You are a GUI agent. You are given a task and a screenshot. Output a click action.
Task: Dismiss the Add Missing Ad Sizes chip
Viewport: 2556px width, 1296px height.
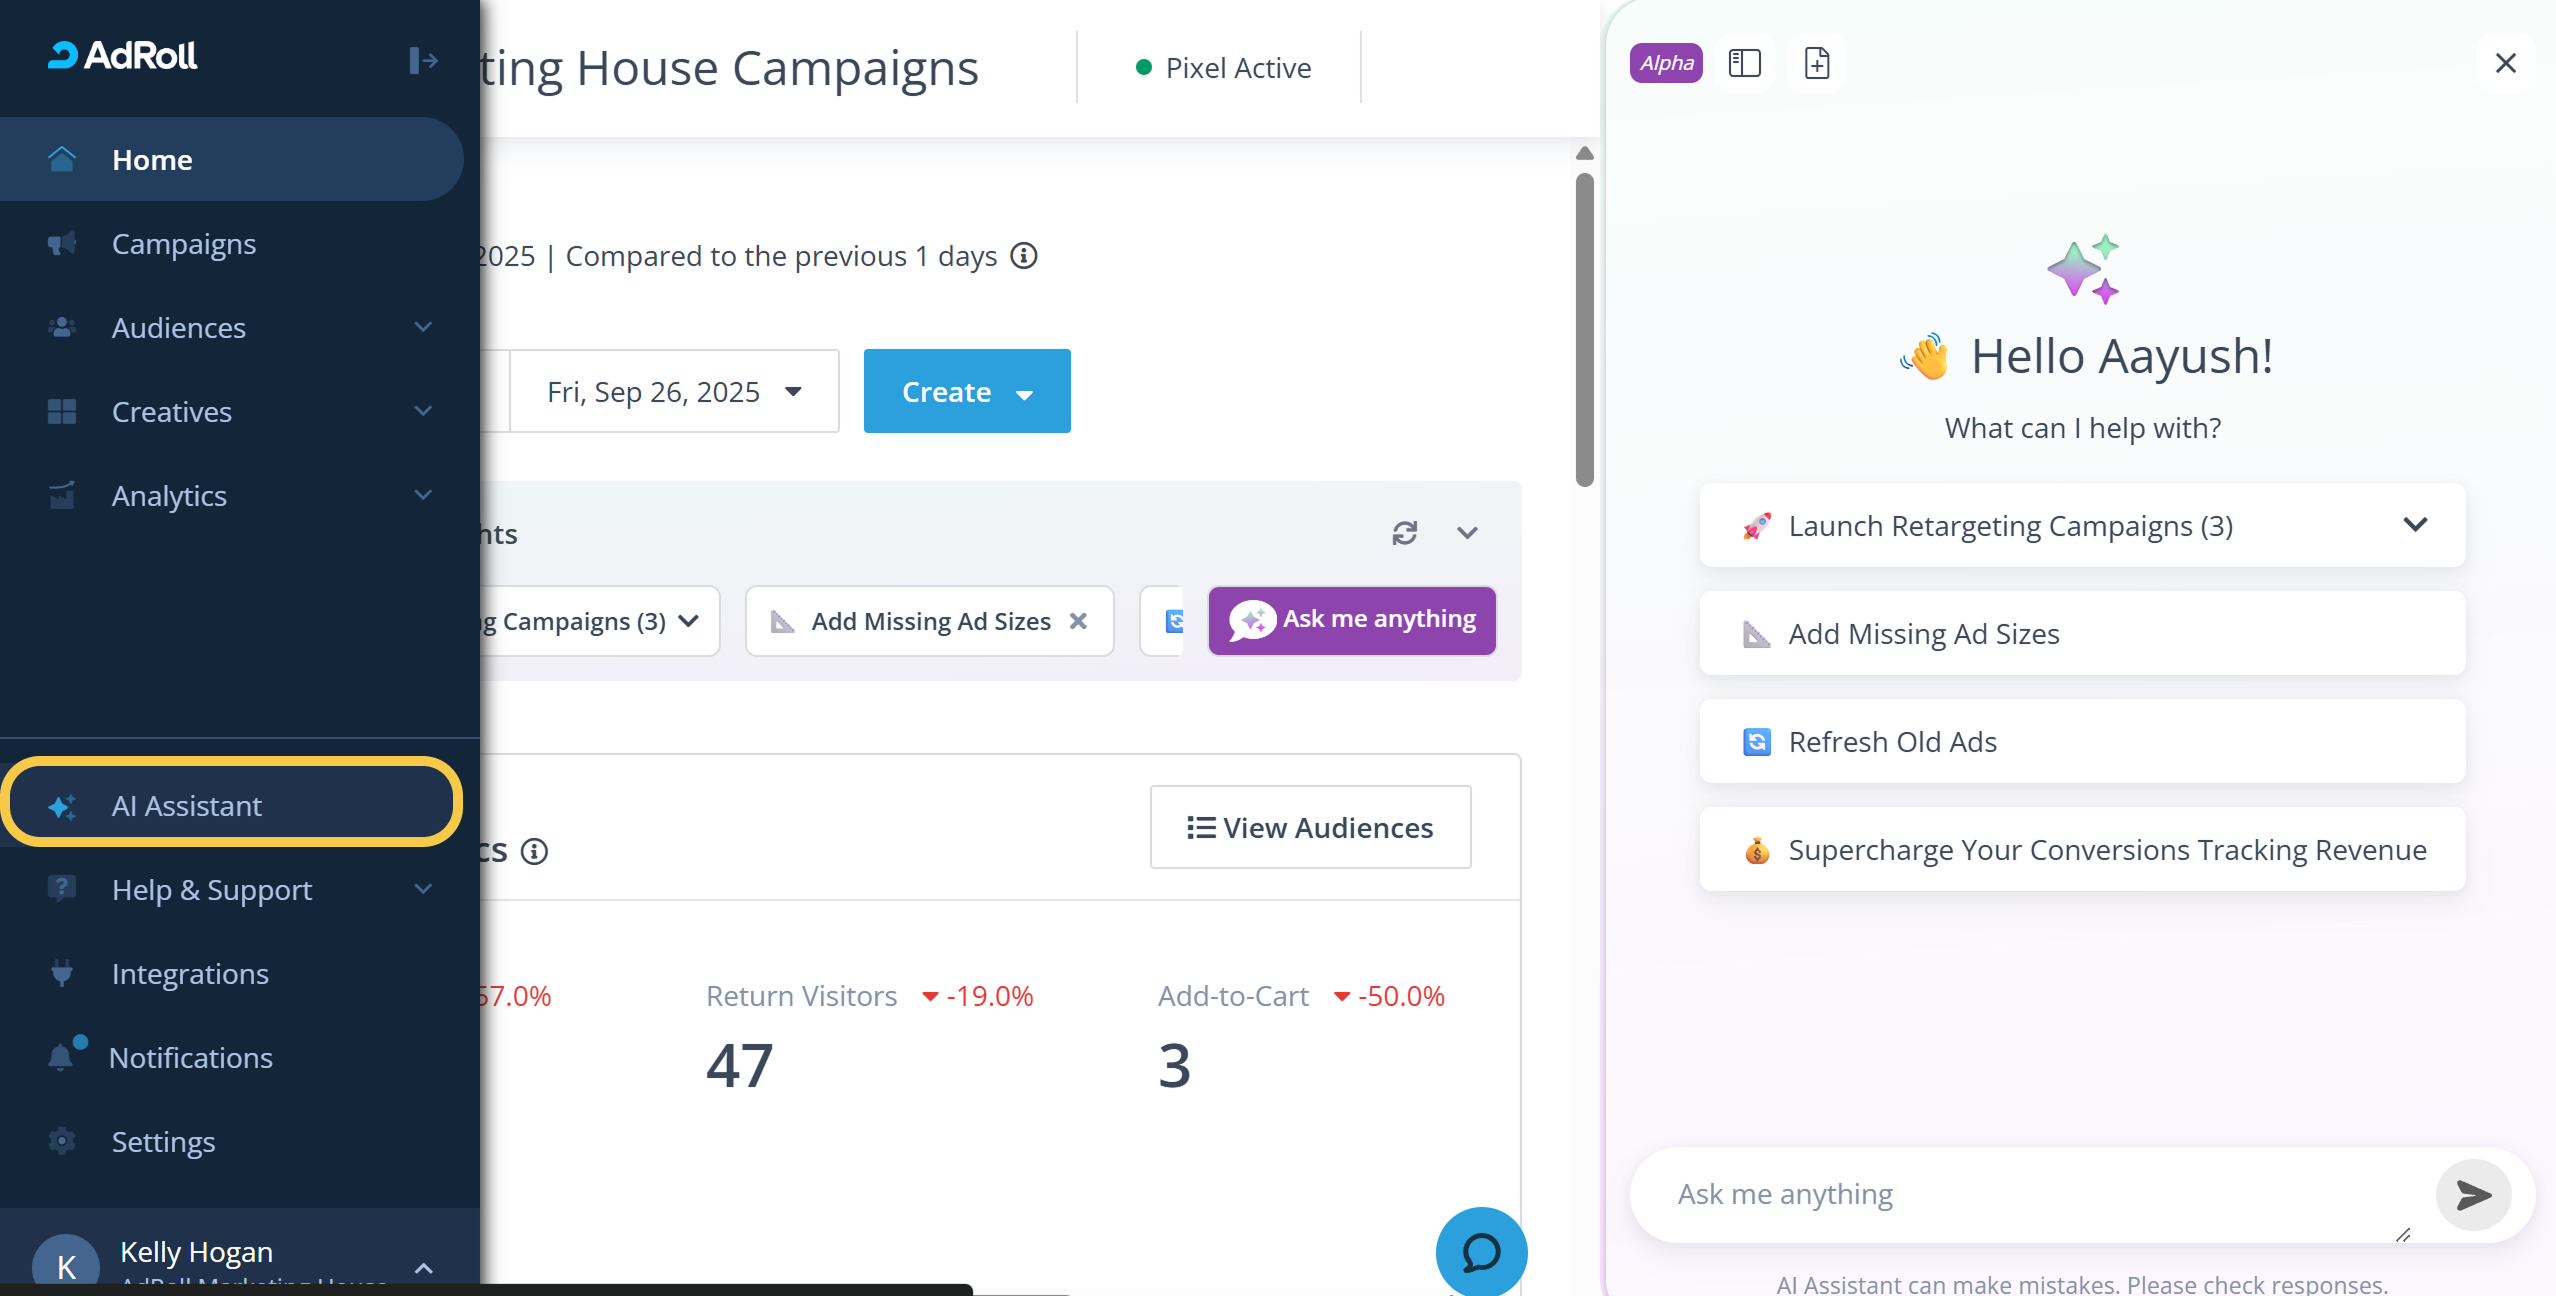1078,621
